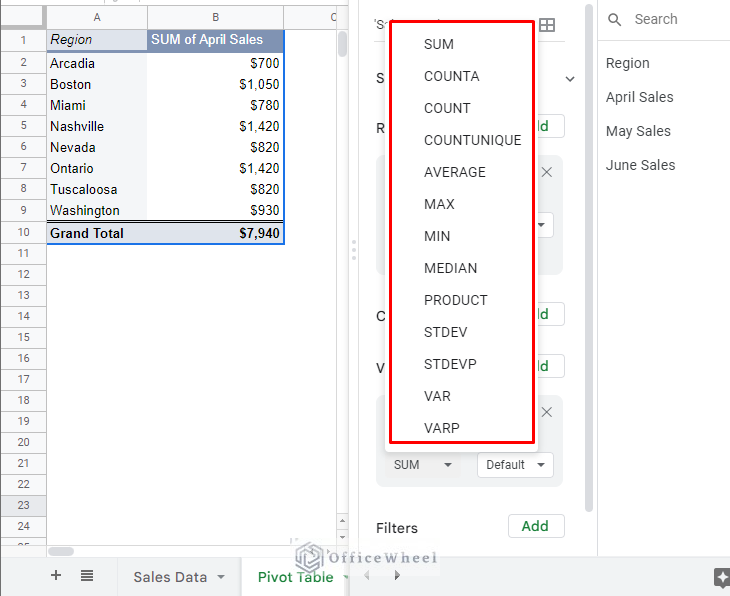
Task: Select the Grand Total label cell
Action: pos(97,233)
